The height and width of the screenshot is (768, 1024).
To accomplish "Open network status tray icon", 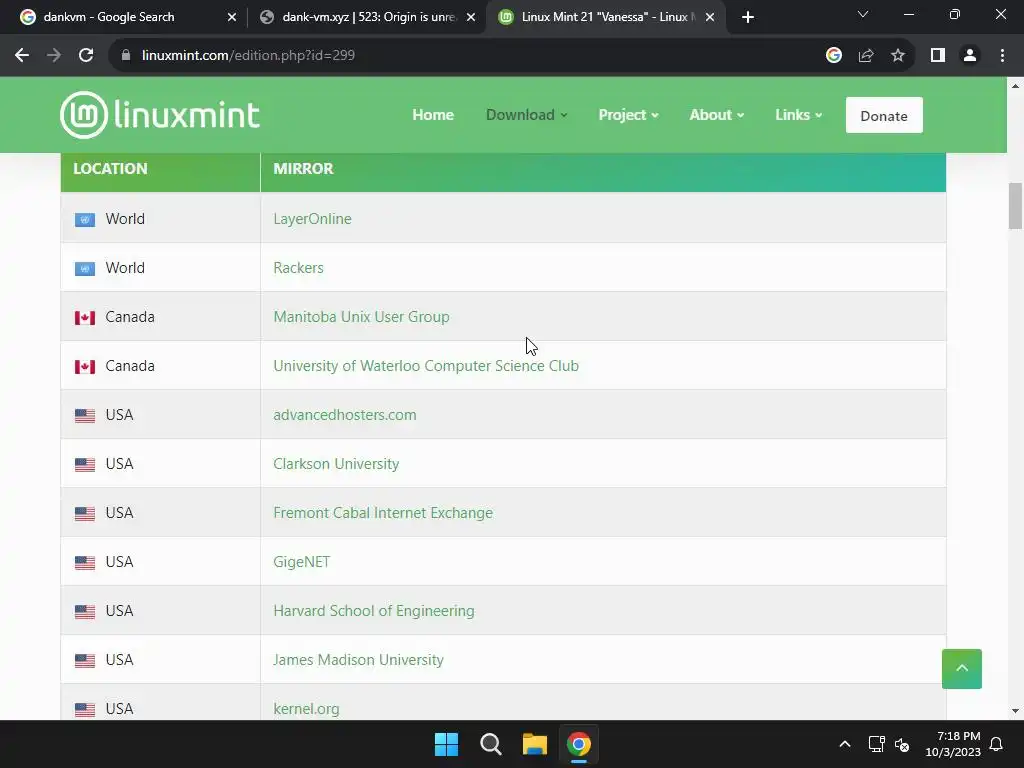I will [876, 744].
